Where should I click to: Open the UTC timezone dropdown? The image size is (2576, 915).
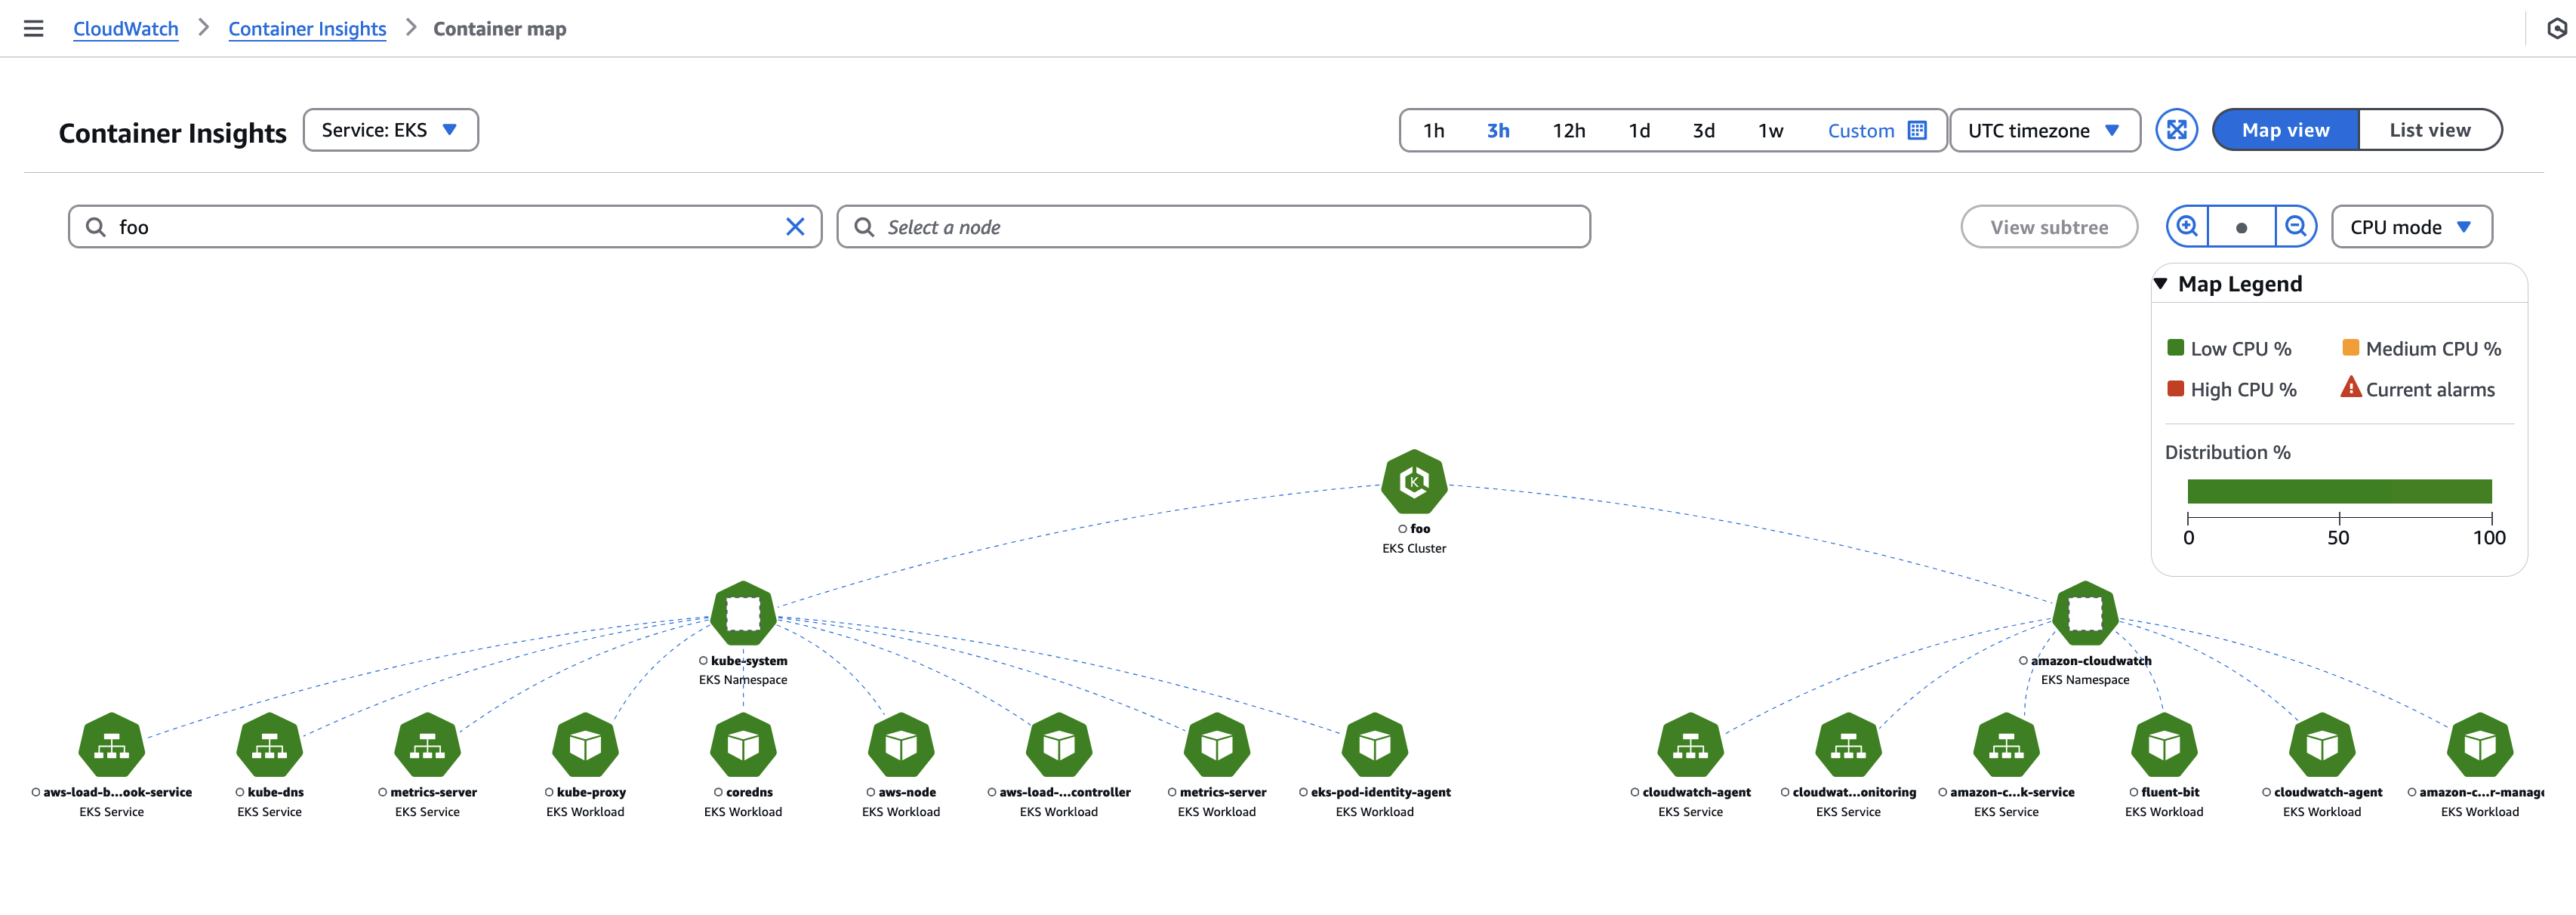coord(2045,130)
